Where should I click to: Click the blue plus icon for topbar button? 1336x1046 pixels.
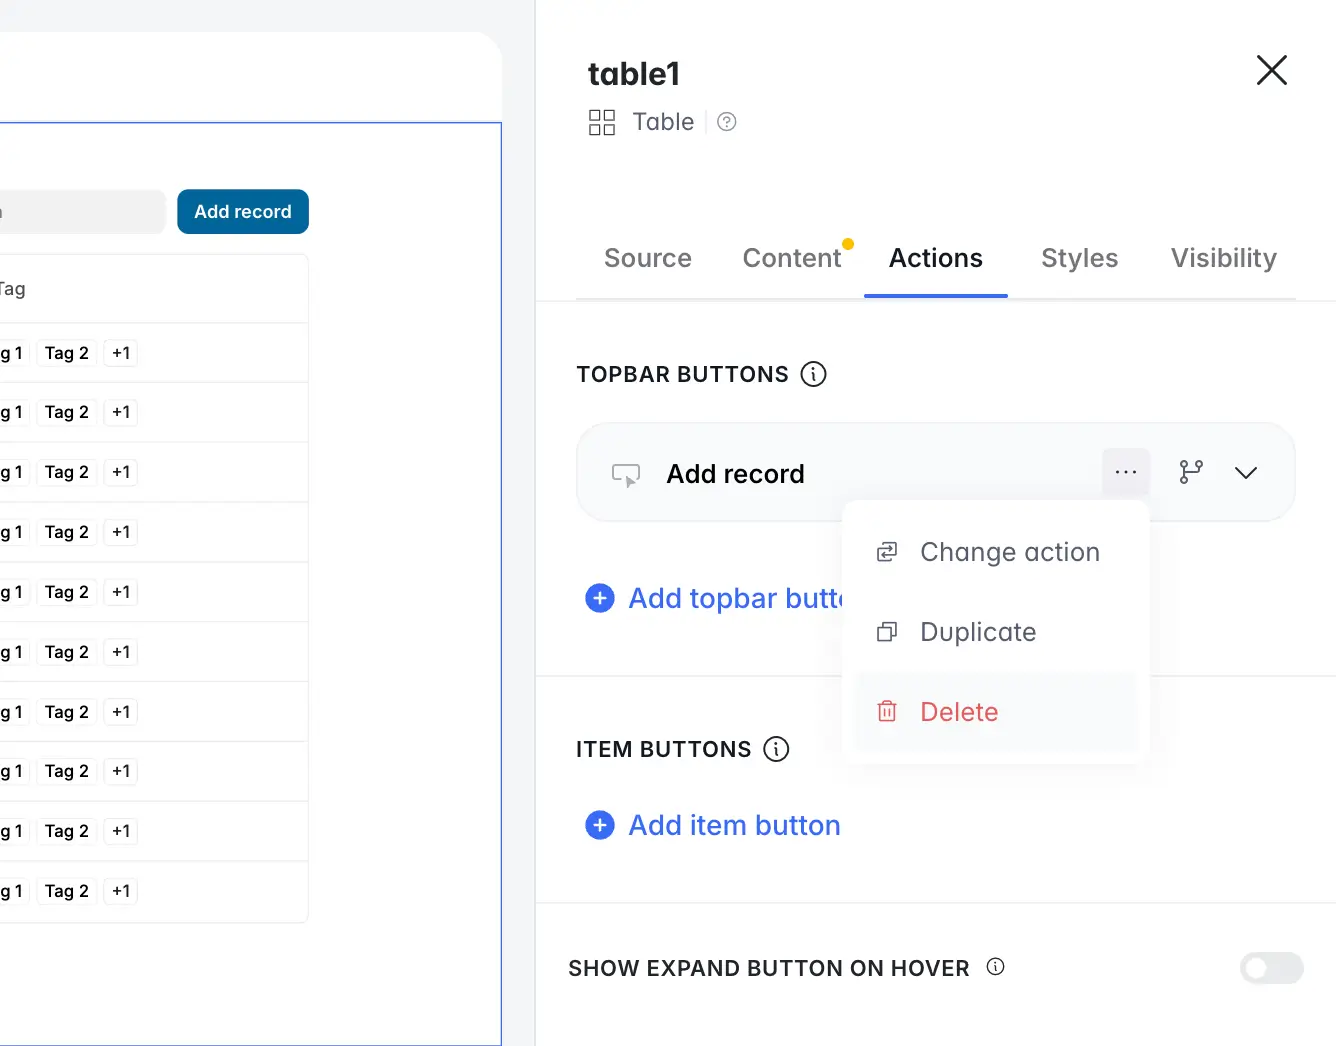point(600,598)
